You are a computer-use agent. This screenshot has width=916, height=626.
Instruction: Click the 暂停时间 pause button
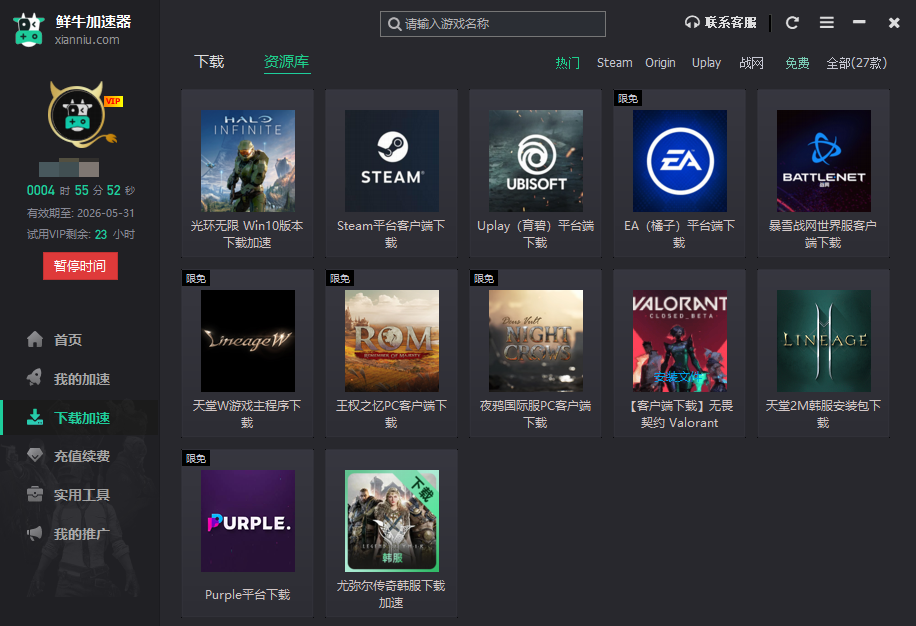pyautogui.click(x=80, y=266)
